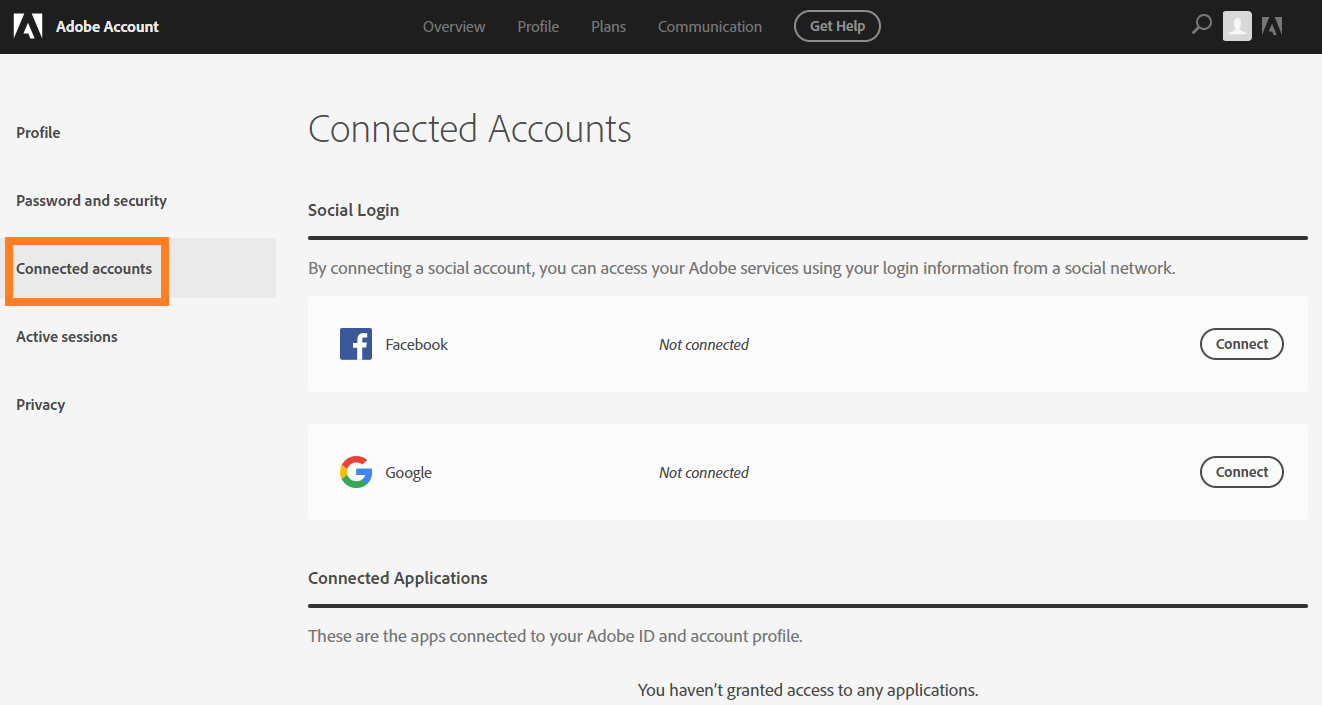Open Communication in top navigation

click(x=710, y=27)
